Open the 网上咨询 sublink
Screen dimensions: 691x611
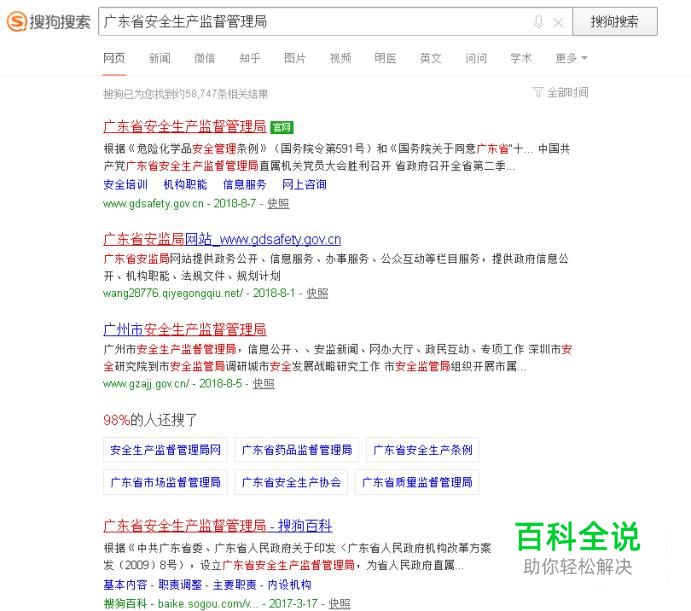304,184
